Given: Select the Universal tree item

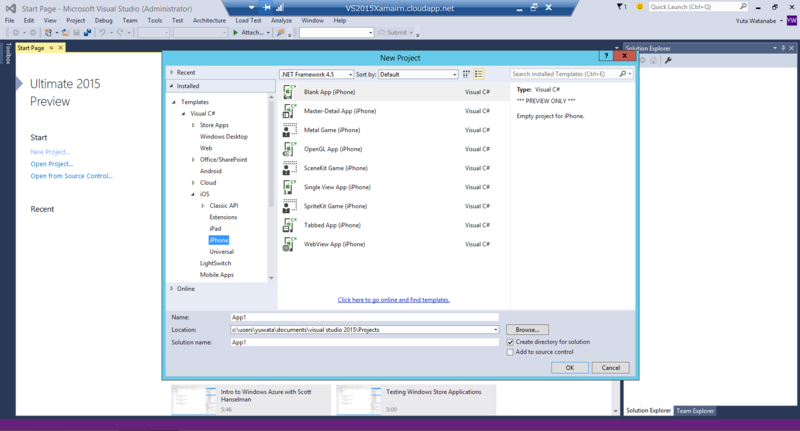Looking at the screenshot, I should [221, 252].
